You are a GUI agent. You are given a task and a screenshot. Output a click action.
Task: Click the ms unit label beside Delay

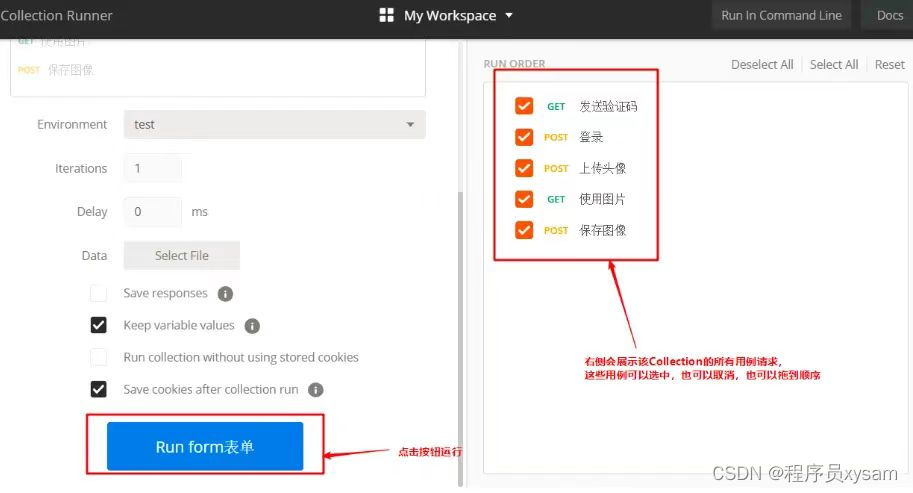click(199, 212)
